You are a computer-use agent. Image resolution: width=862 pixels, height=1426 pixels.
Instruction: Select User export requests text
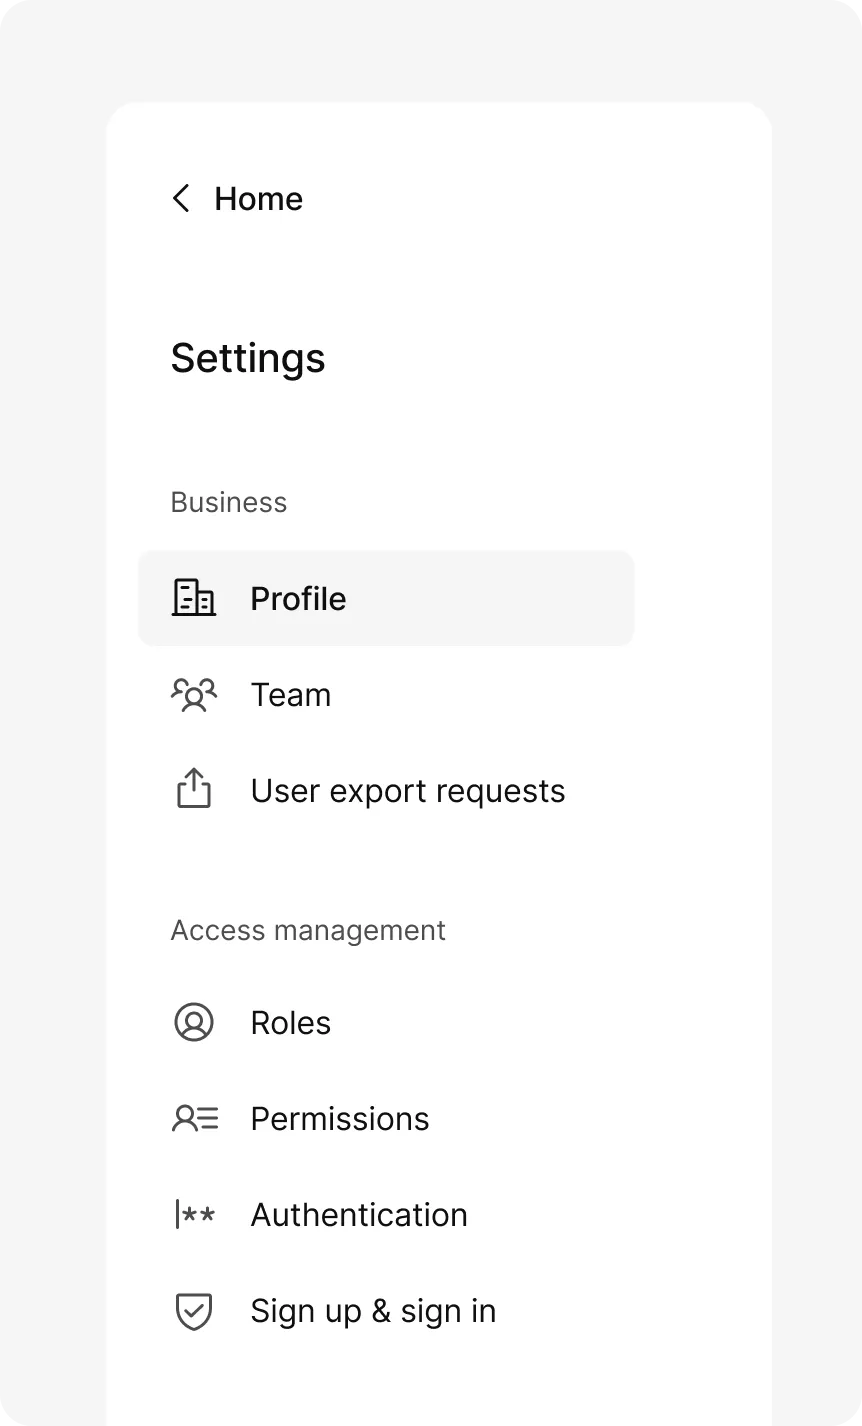point(407,791)
